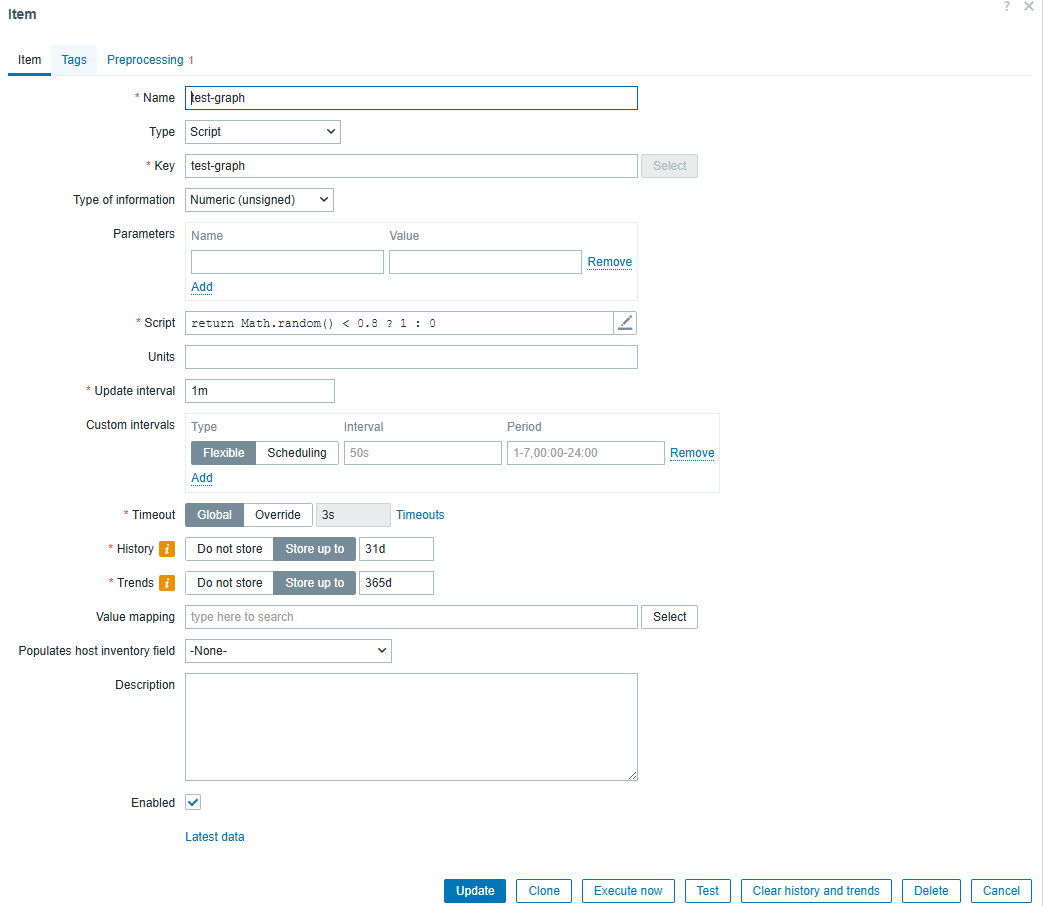Open Populates host inventory field dropdown
The image size is (1043, 906).
tap(288, 651)
